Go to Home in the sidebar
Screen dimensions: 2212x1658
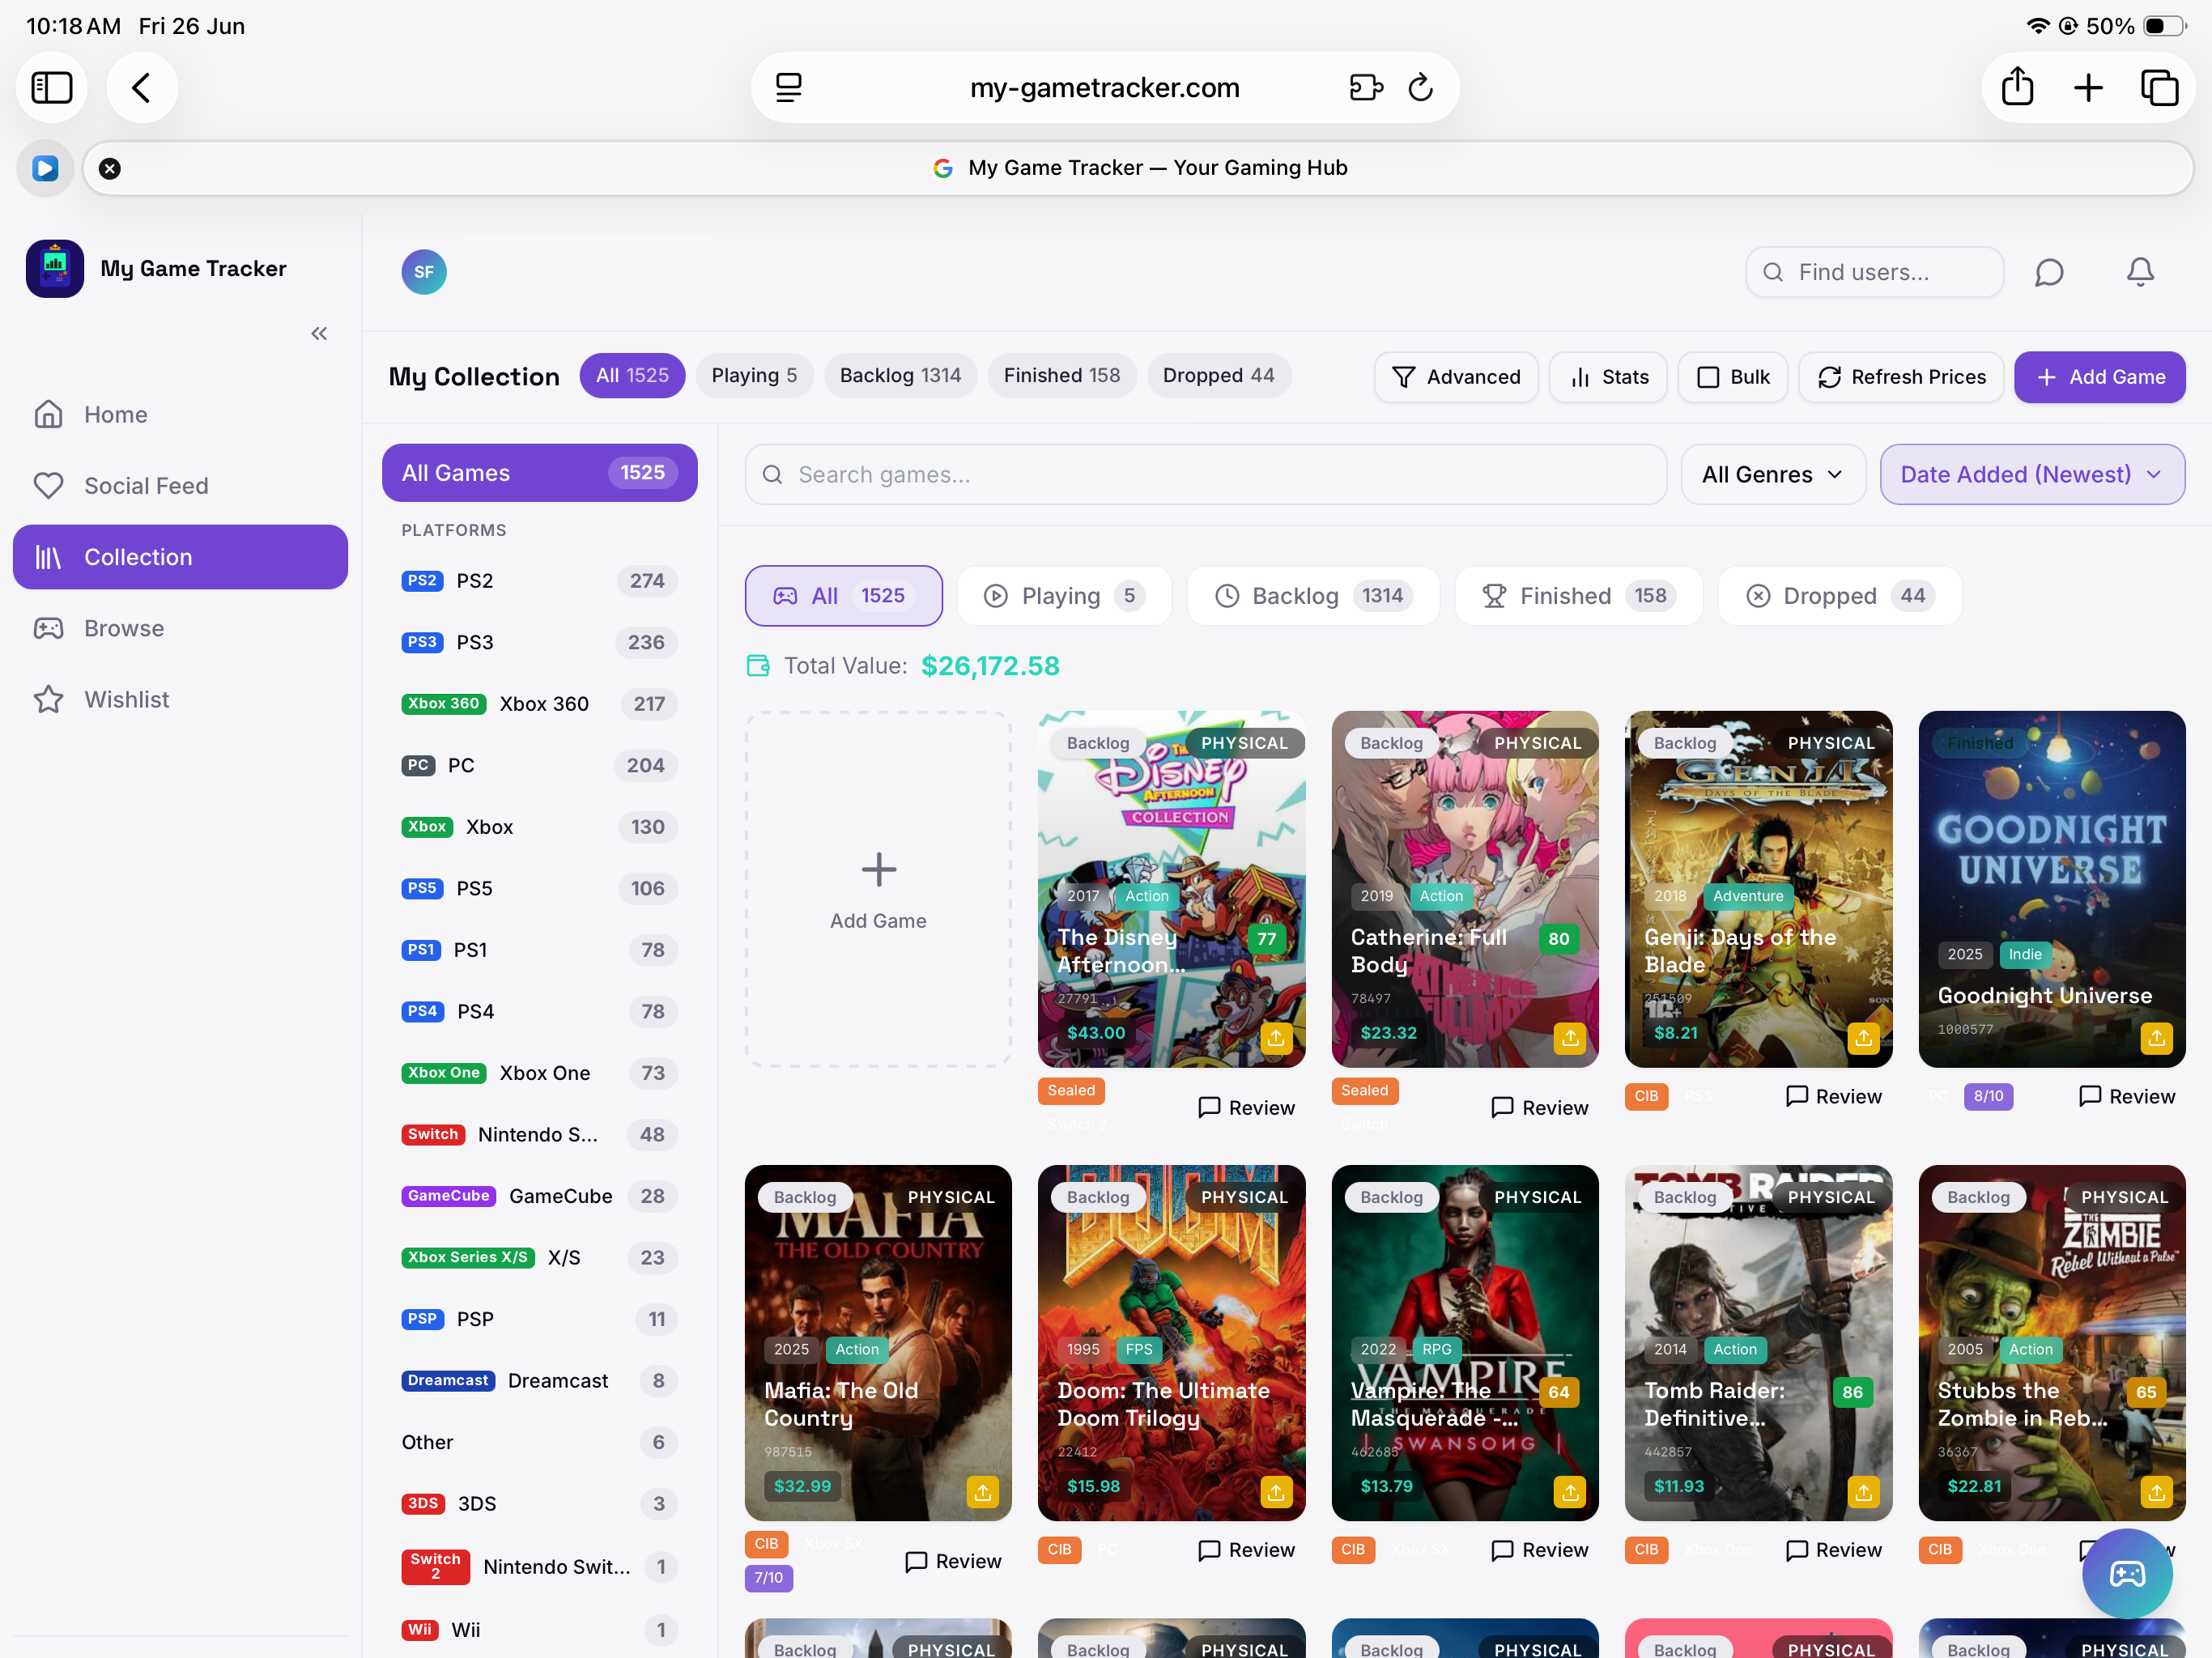[180, 414]
